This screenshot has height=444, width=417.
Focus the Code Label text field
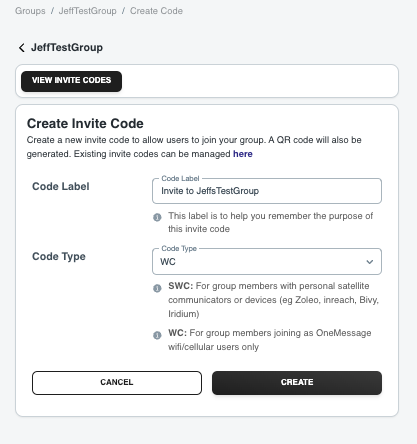click(267, 191)
